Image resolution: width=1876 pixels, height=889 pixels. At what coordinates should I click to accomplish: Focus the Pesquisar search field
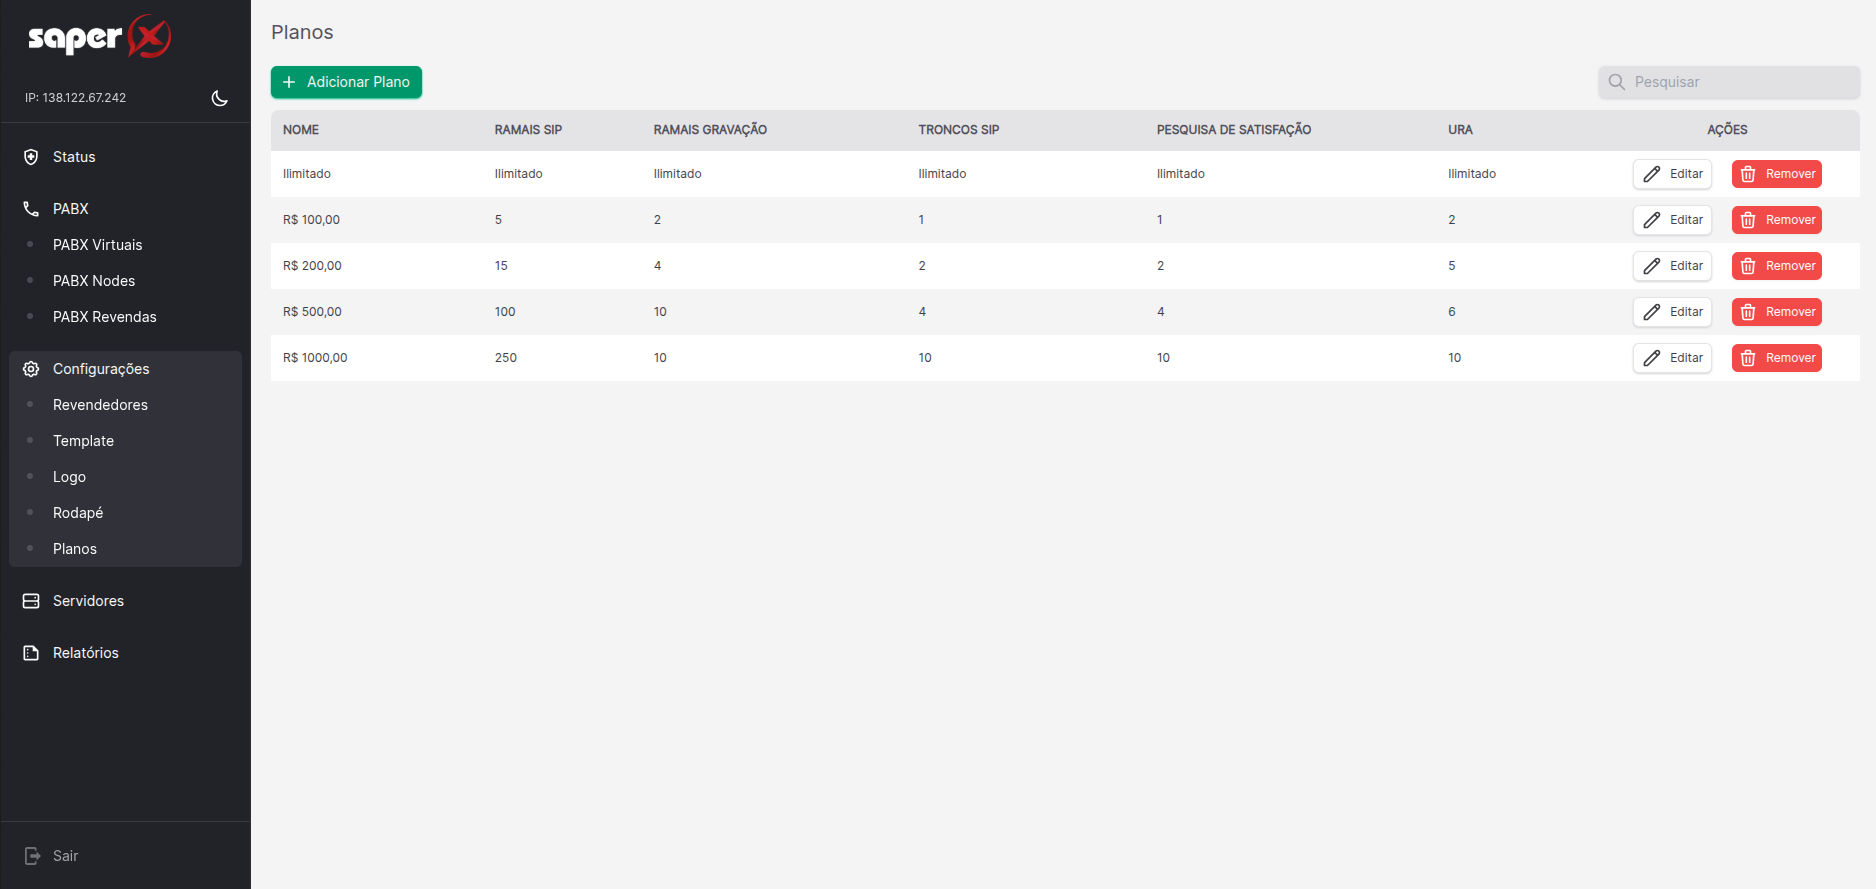tap(1740, 82)
